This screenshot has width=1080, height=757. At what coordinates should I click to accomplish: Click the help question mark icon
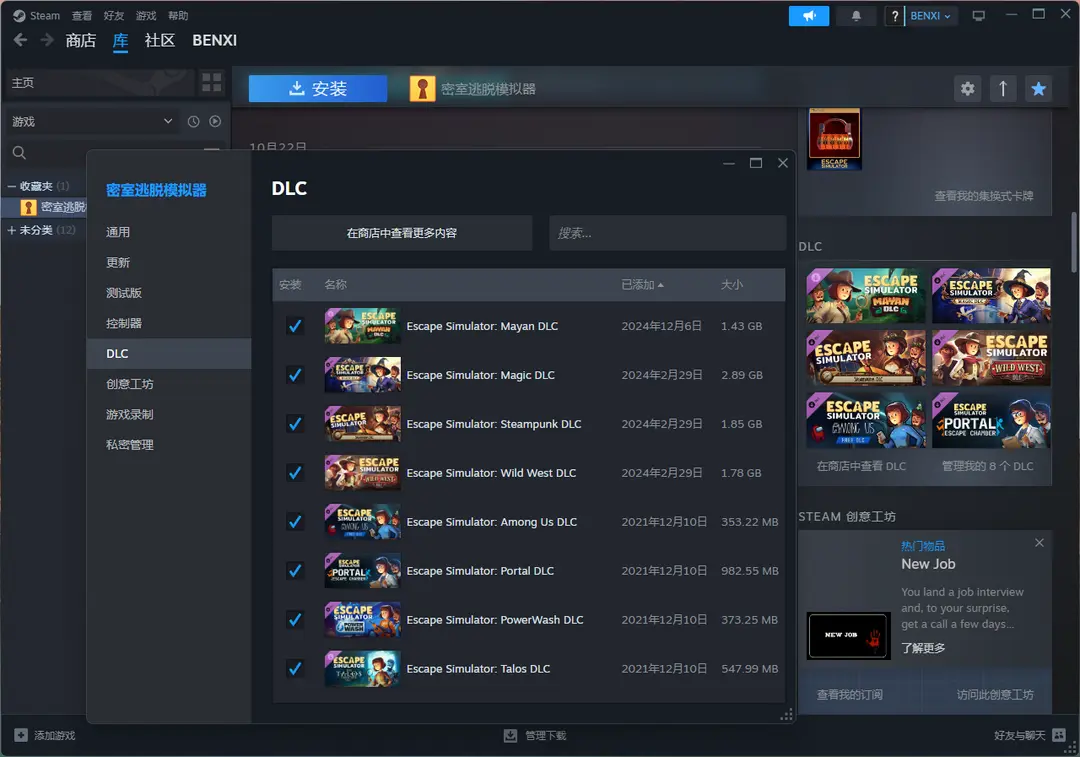(x=894, y=16)
